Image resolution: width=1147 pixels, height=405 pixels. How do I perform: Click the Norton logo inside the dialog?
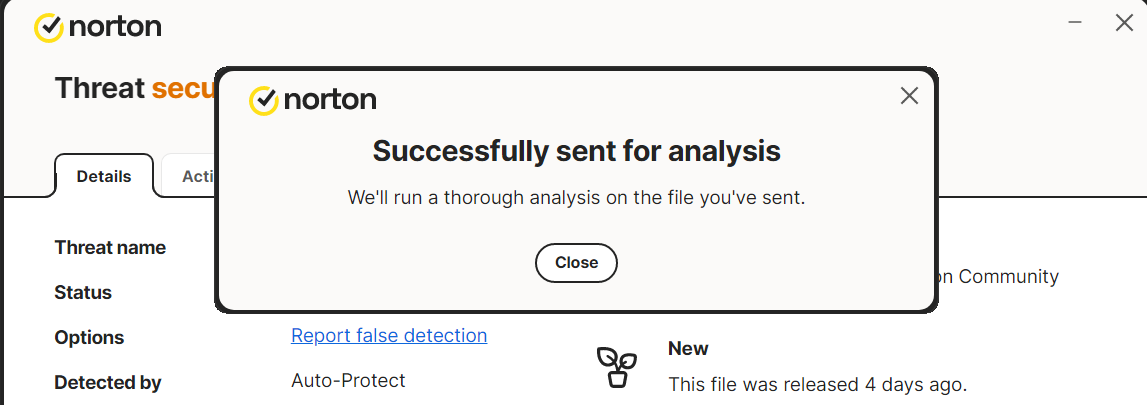313,100
